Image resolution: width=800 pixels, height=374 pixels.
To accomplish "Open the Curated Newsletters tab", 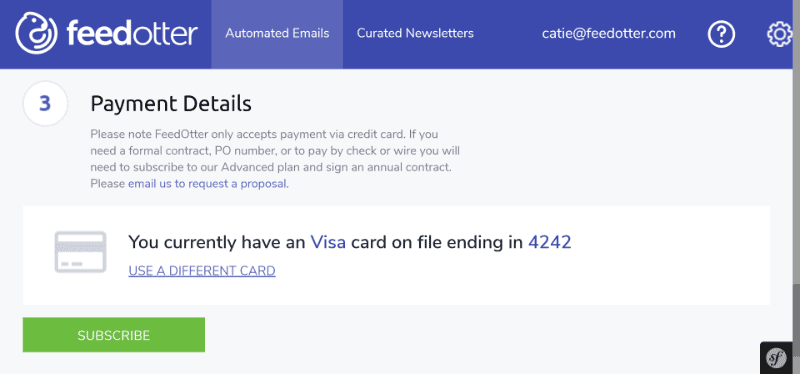I will [415, 34].
